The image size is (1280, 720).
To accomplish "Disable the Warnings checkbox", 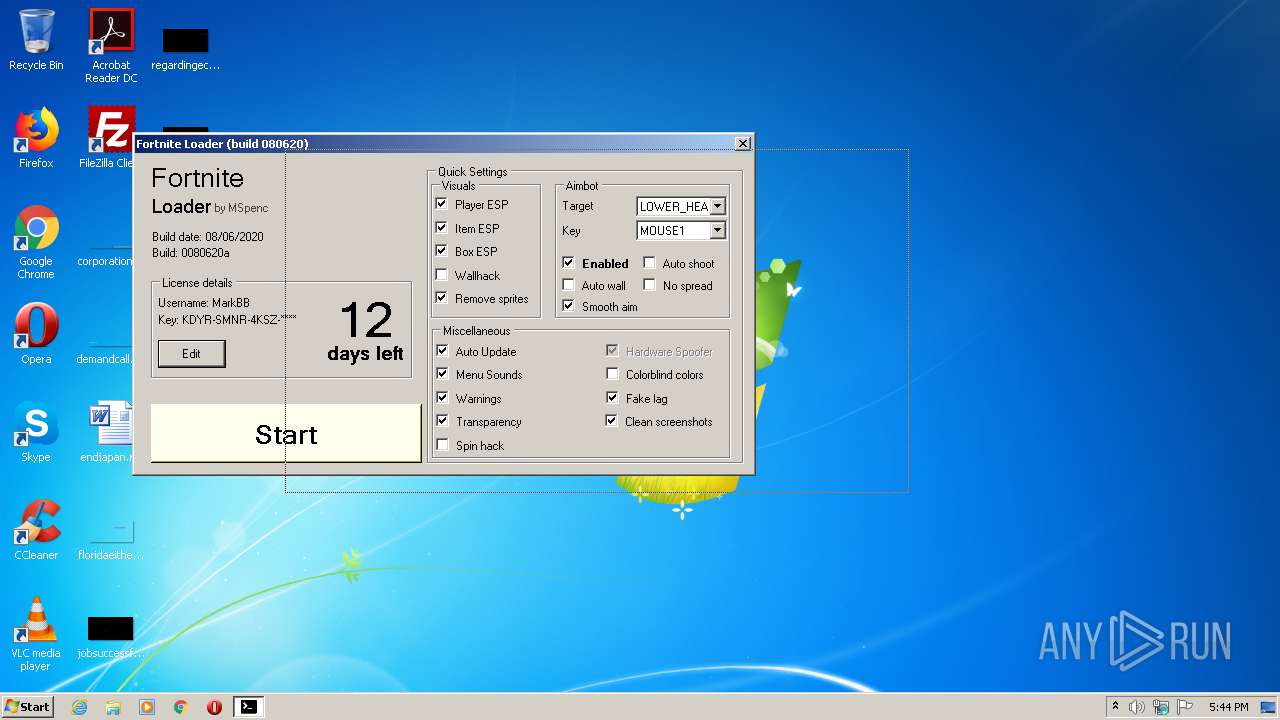I will (442, 398).
